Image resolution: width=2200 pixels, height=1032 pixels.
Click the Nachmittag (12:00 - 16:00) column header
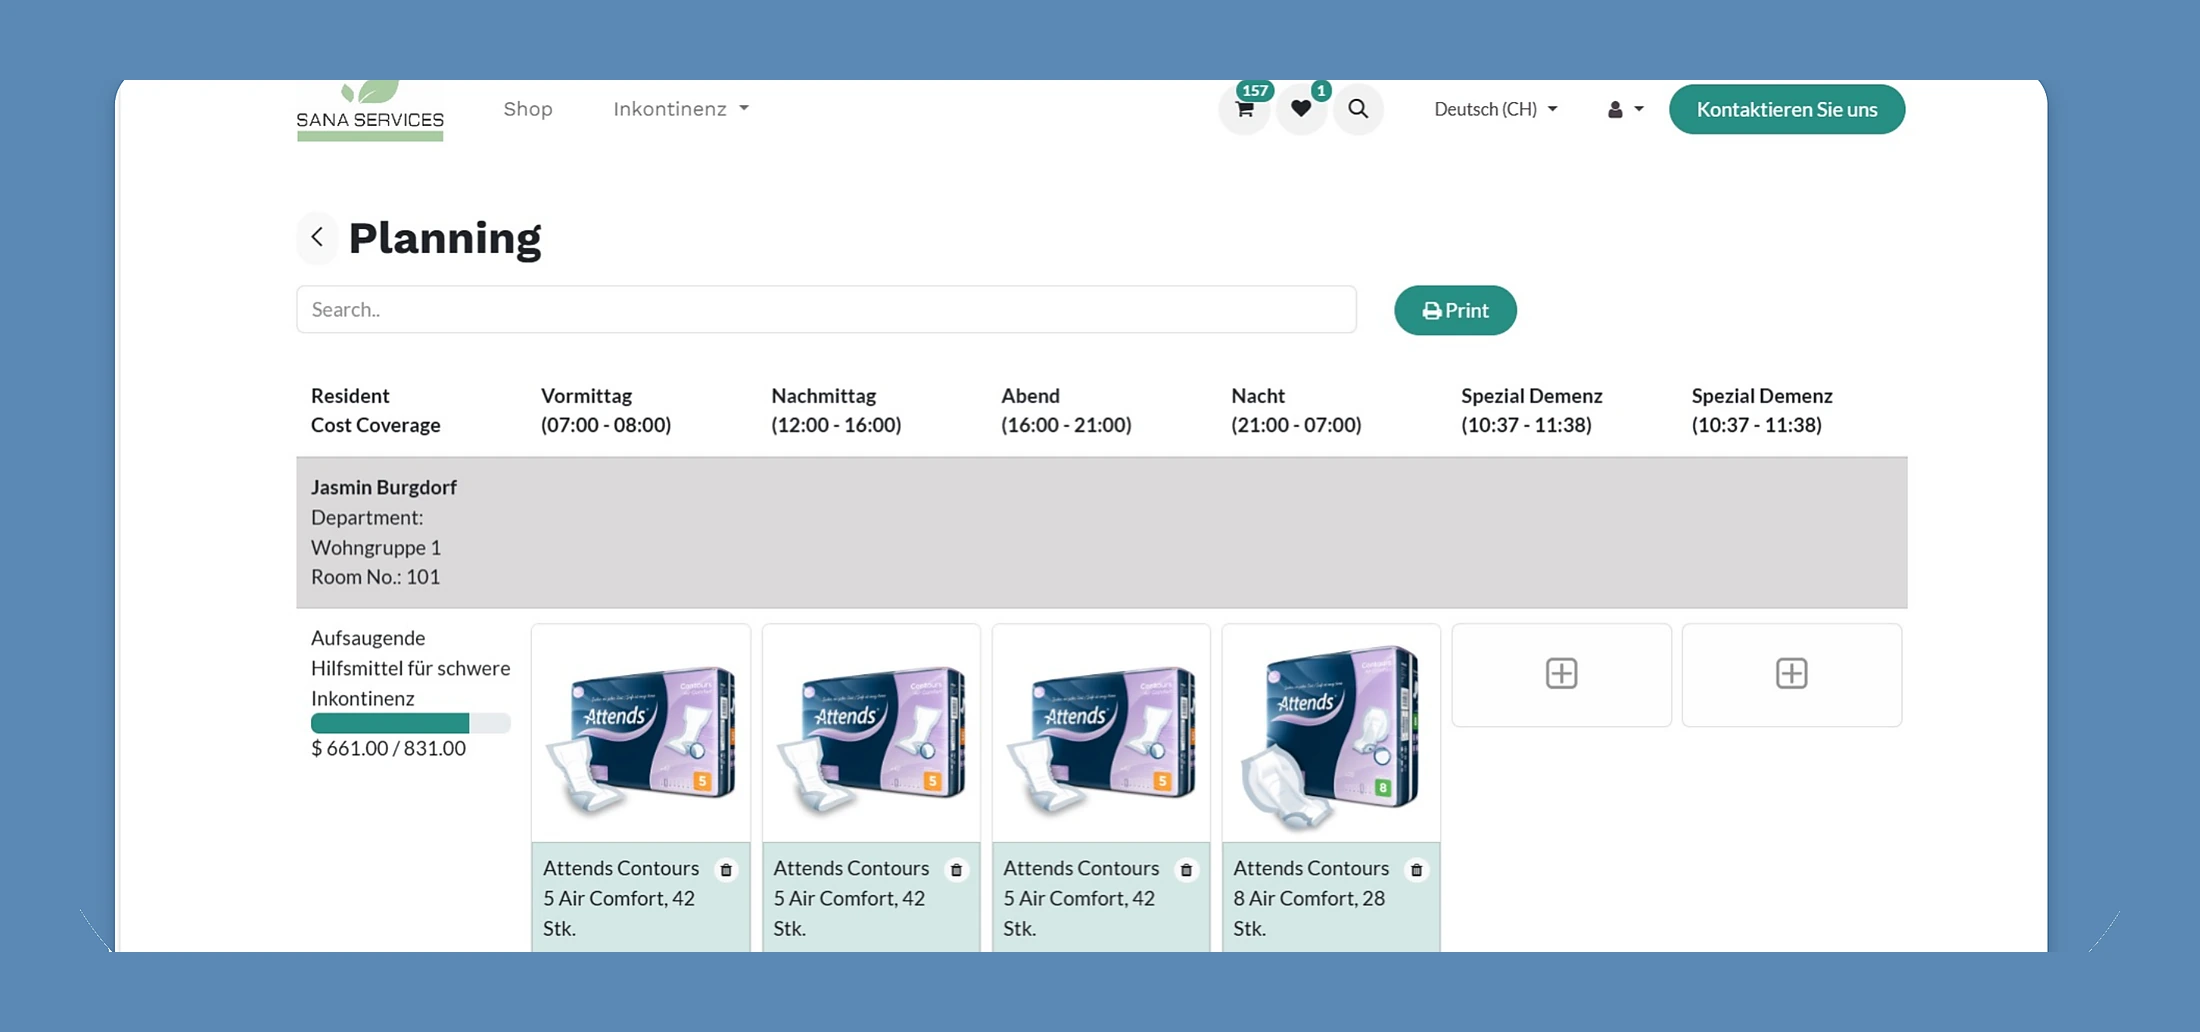(836, 410)
